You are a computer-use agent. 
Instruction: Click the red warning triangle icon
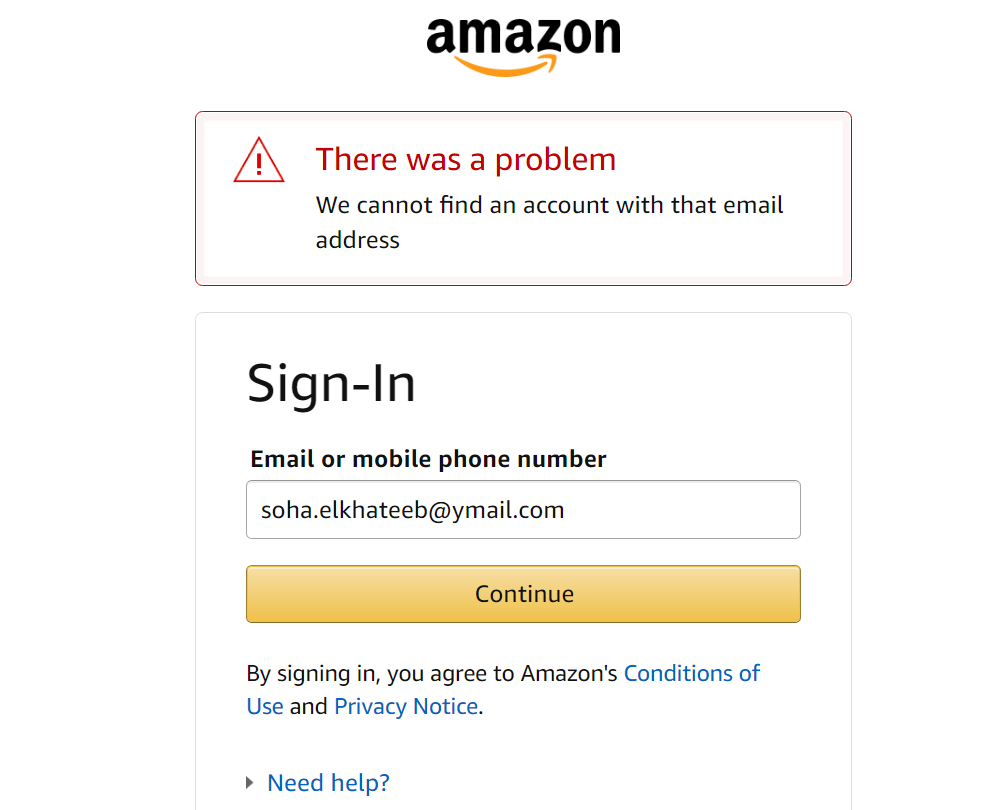(x=259, y=161)
